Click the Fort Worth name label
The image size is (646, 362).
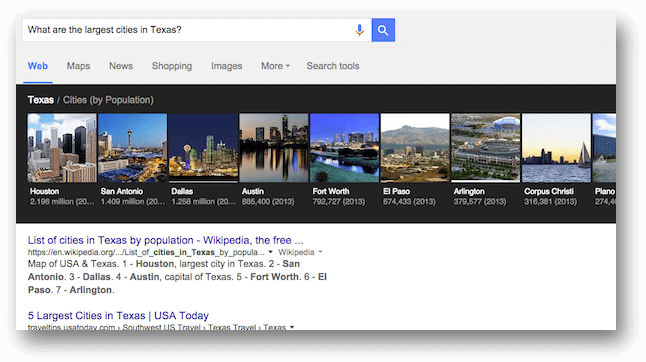tap(331, 192)
